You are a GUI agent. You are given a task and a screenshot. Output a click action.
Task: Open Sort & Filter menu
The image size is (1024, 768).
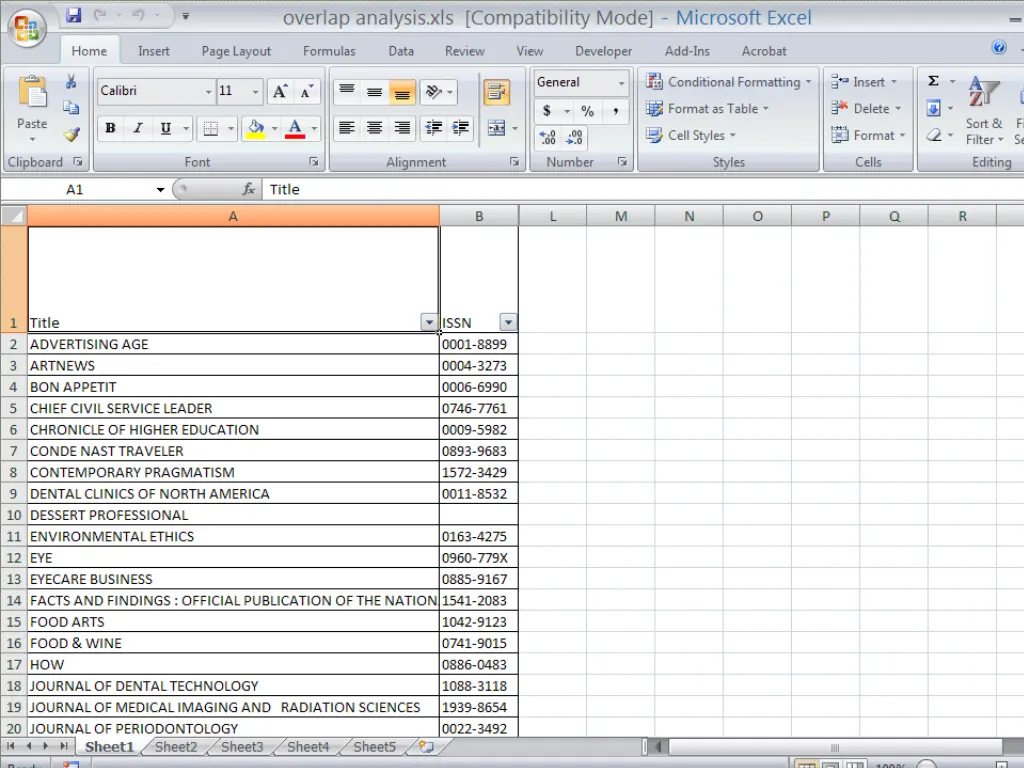click(x=984, y=110)
